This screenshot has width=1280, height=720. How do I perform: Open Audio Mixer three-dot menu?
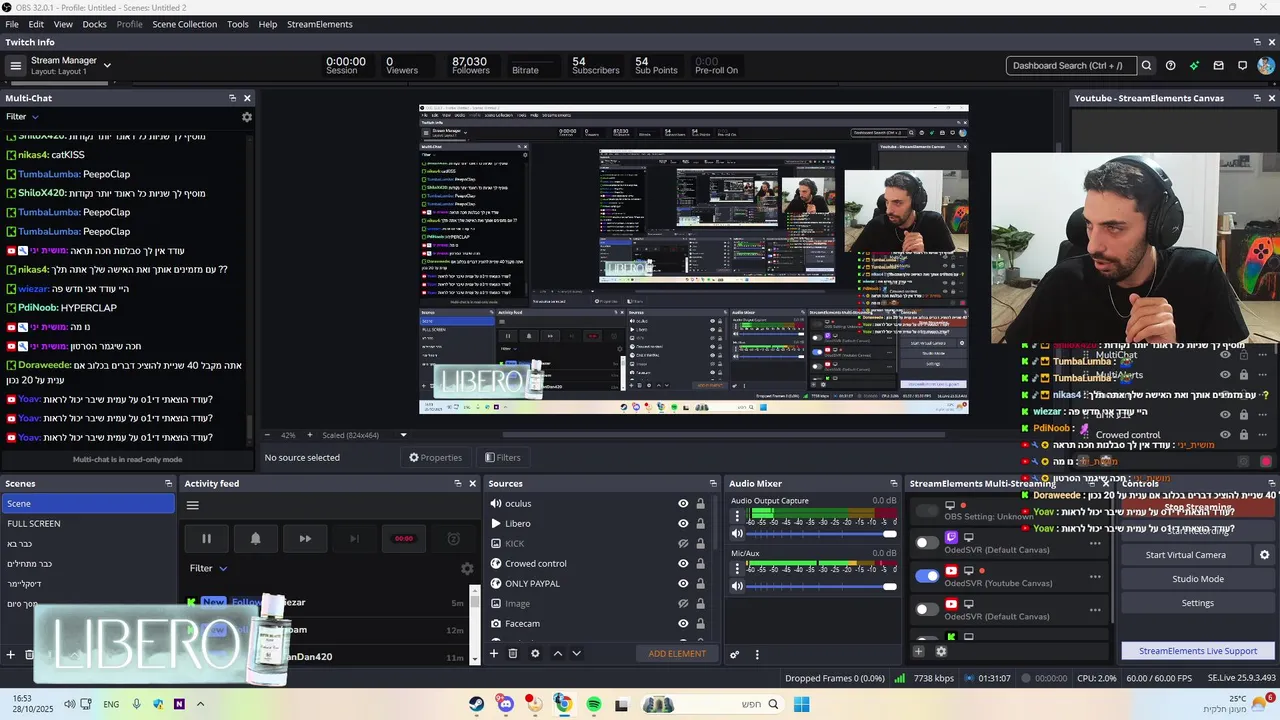[757, 654]
